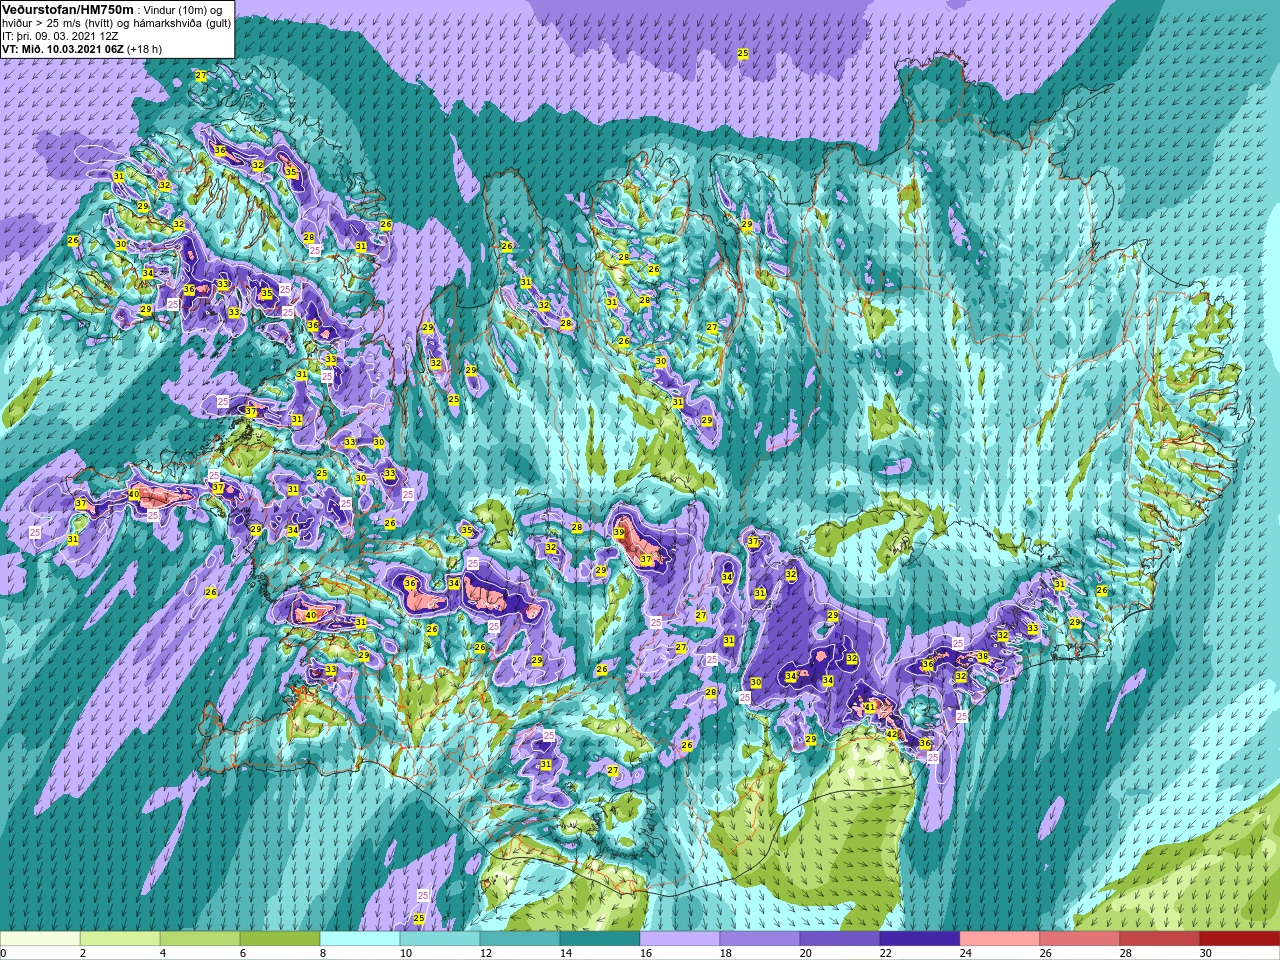Click the 24–26 light pink legend swatch
Image resolution: width=1280 pixels, height=960 pixels.
point(1000,939)
